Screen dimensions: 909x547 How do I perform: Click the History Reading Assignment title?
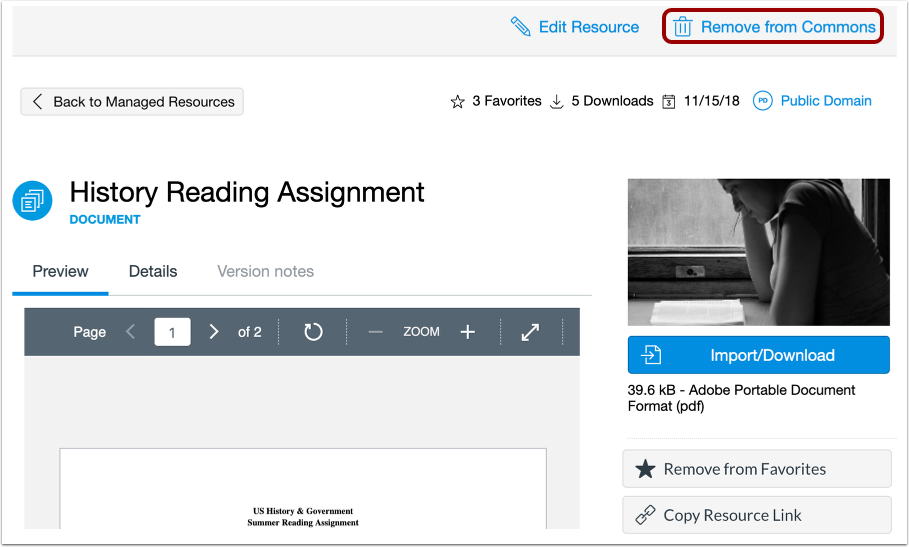(247, 192)
